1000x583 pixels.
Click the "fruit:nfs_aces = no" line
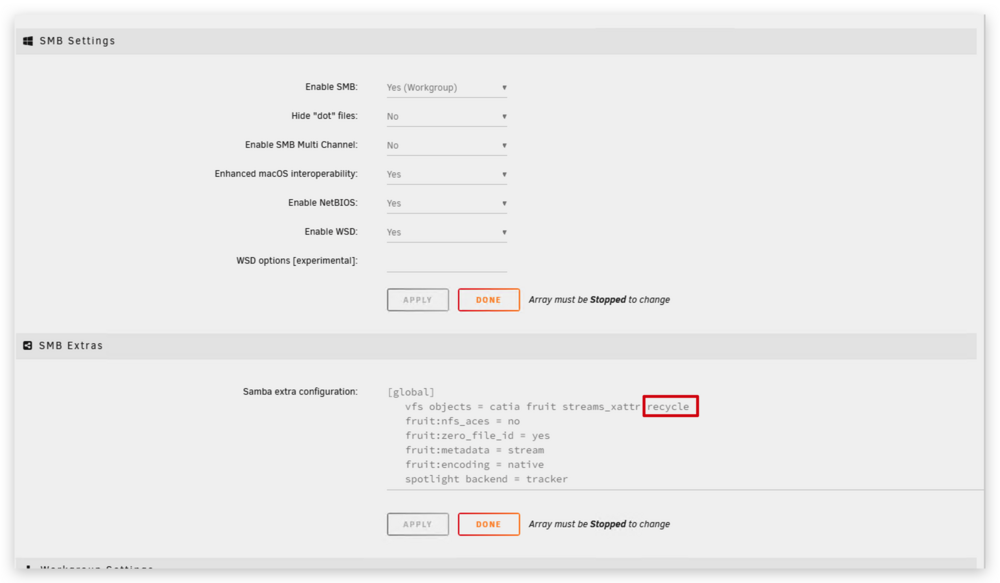pos(462,421)
